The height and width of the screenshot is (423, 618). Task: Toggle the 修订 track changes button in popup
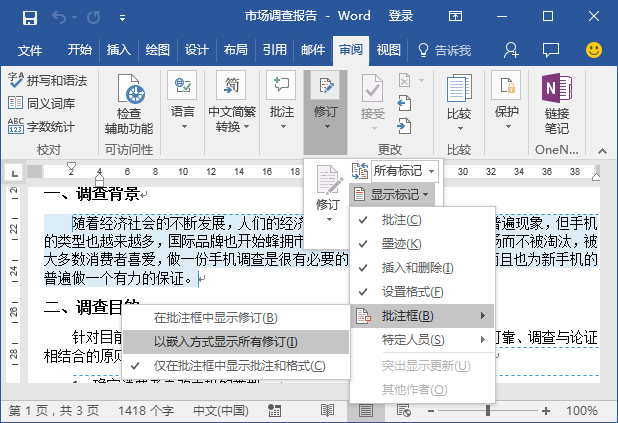(x=327, y=194)
